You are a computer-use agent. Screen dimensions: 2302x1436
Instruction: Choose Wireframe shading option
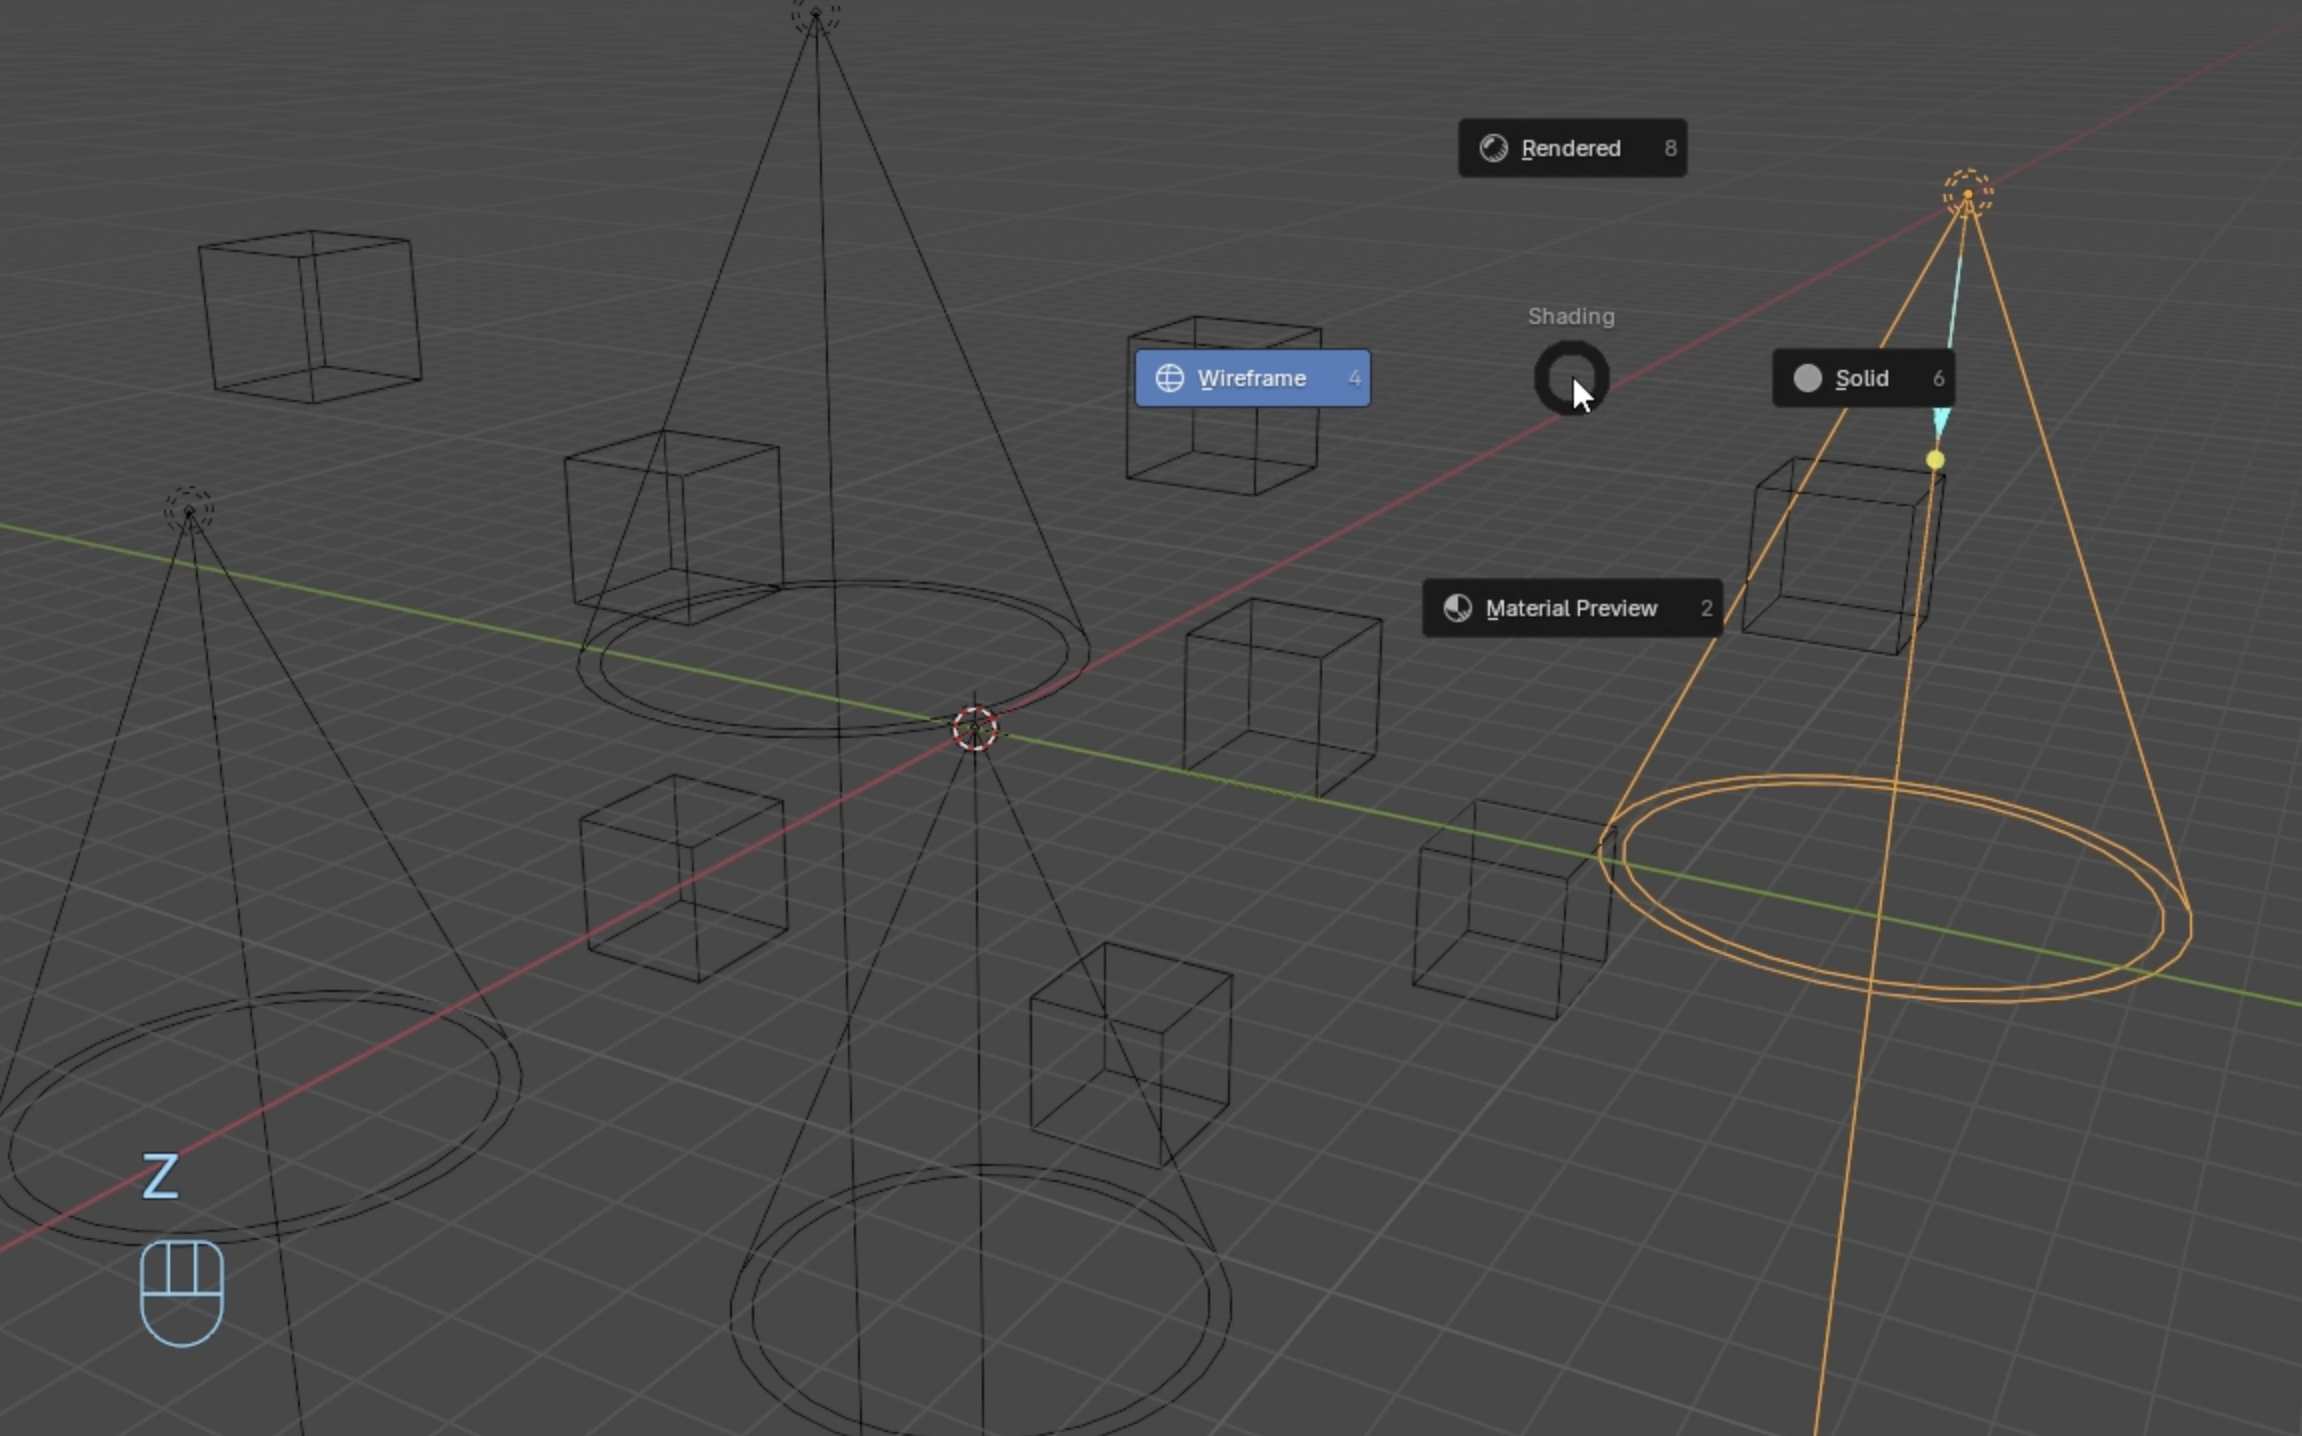pyautogui.click(x=1252, y=378)
